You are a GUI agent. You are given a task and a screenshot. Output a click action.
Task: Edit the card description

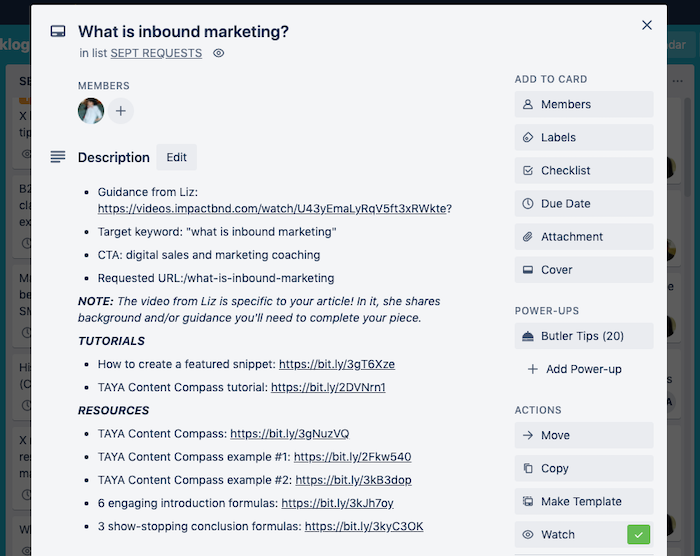coord(176,157)
